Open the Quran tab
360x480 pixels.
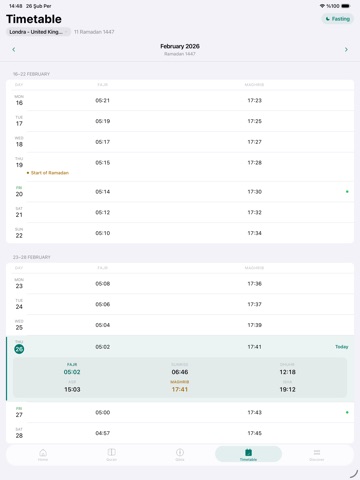click(111, 454)
